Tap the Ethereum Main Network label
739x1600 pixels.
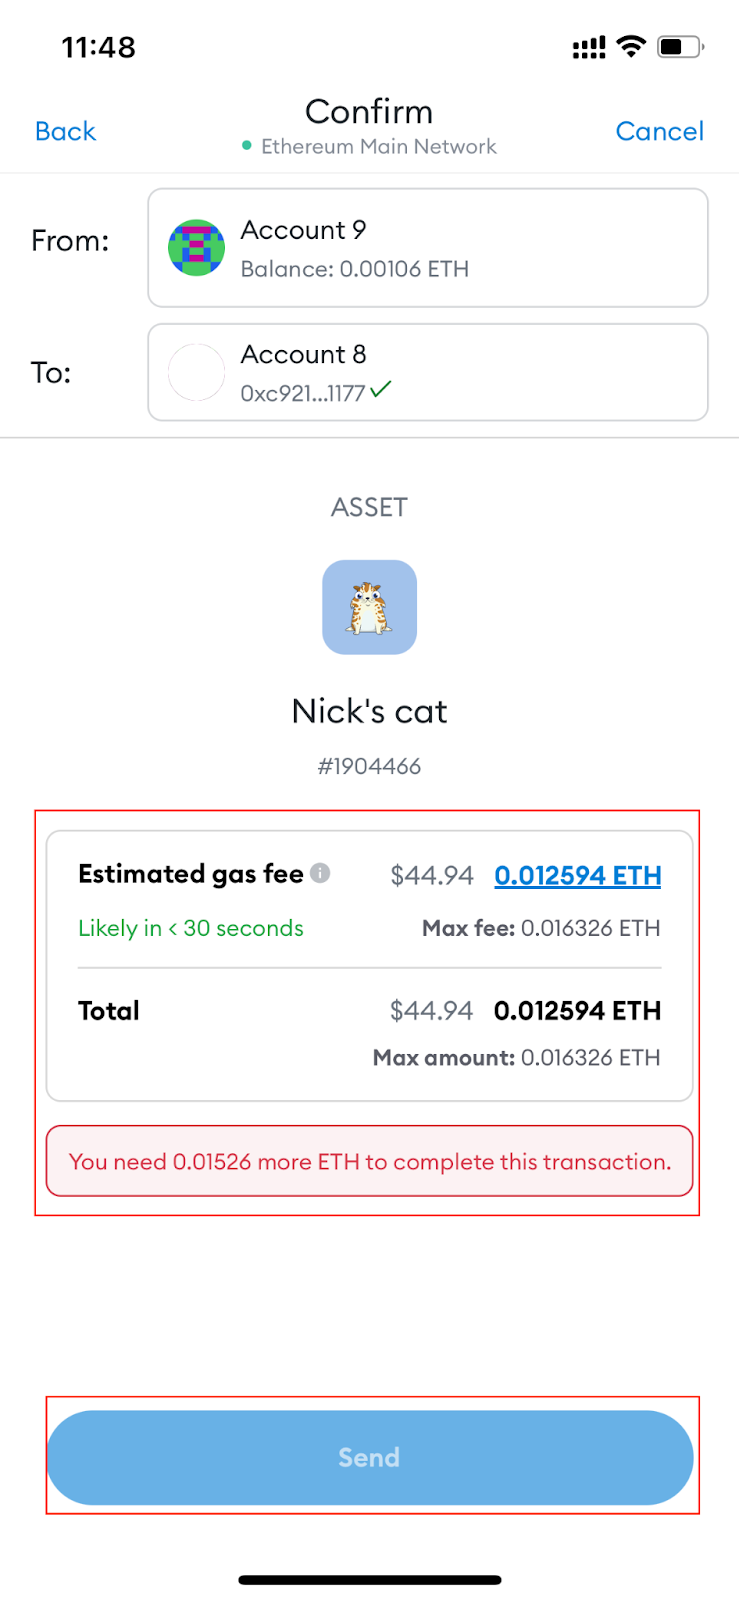[x=379, y=146]
